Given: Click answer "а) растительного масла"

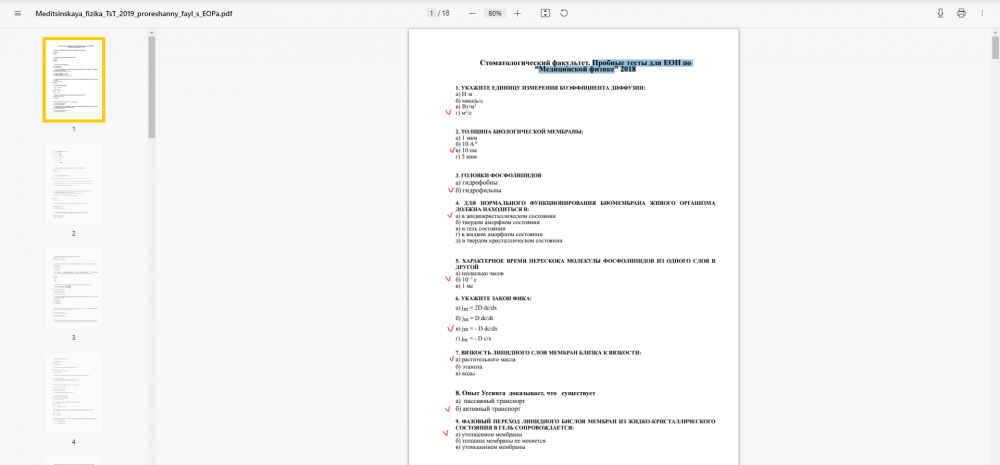Looking at the screenshot, I should (485, 359).
